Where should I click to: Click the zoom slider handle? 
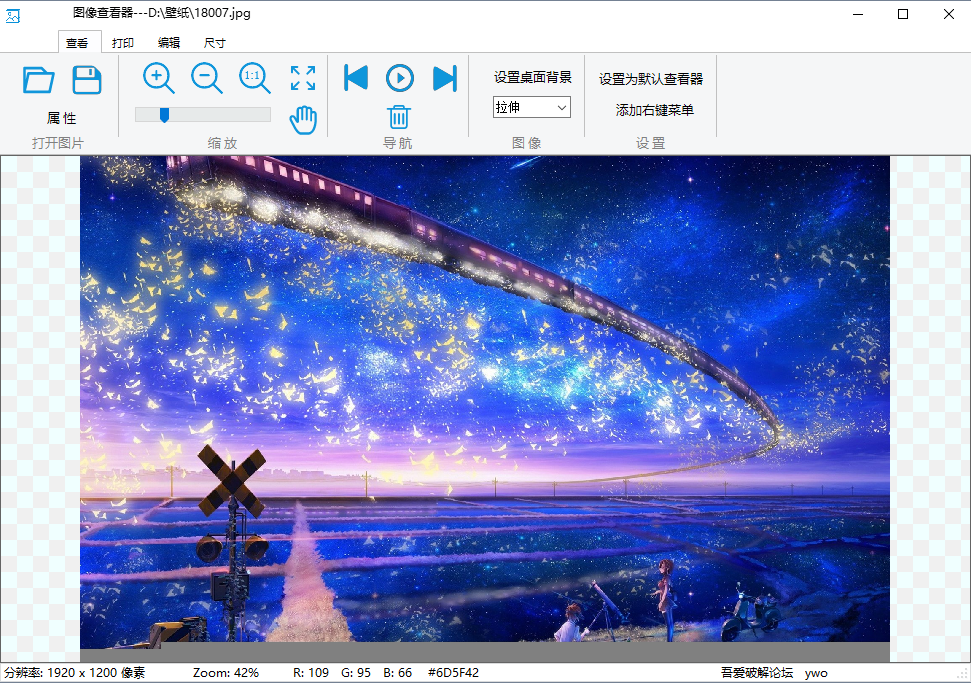click(x=164, y=115)
